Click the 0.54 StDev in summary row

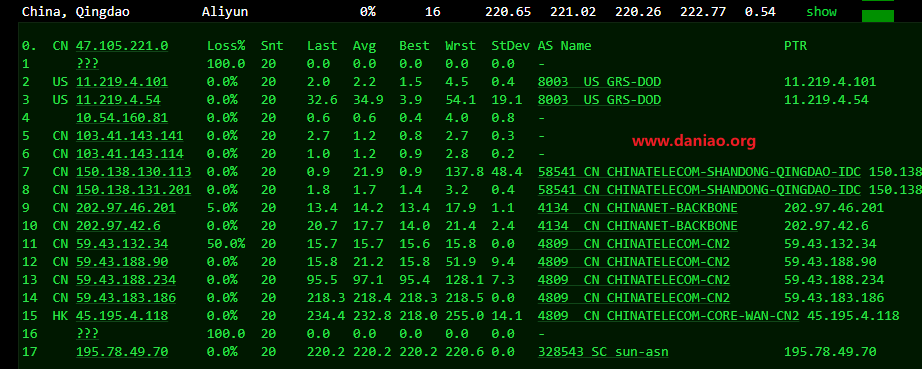760,12
